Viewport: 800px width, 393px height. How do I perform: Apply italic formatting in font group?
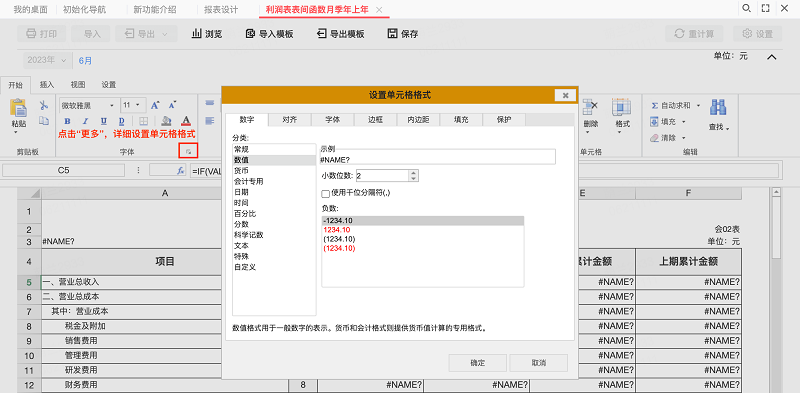tap(85, 121)
